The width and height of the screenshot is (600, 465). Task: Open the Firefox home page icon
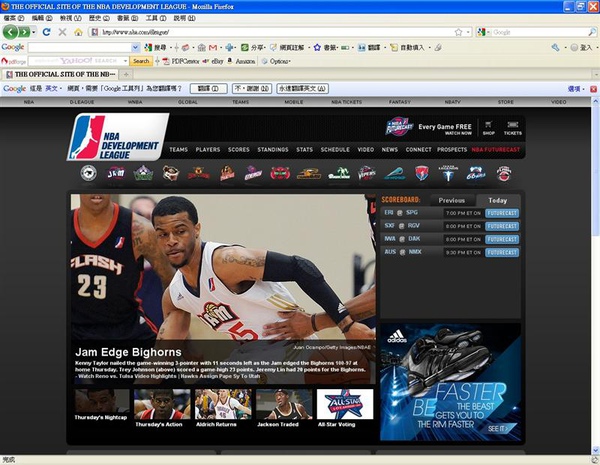(x=78, y=32)
